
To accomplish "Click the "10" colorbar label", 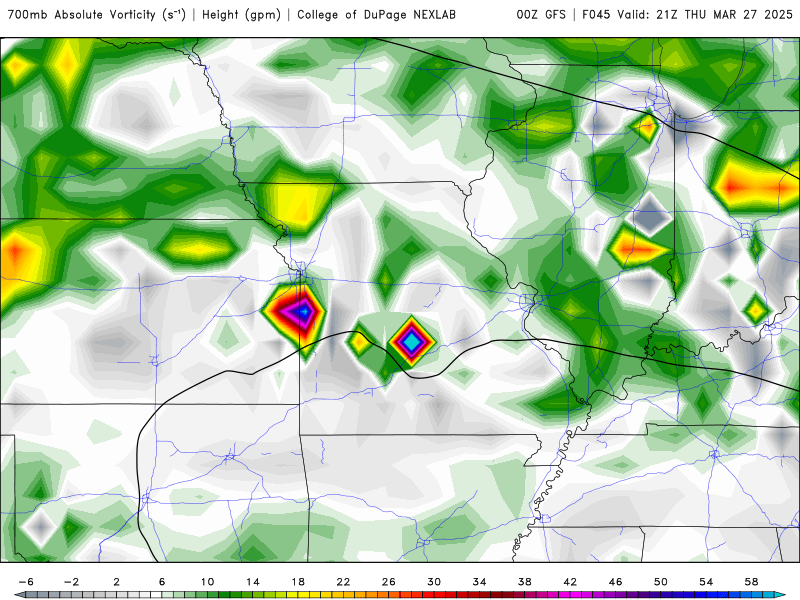I will 207,582.
